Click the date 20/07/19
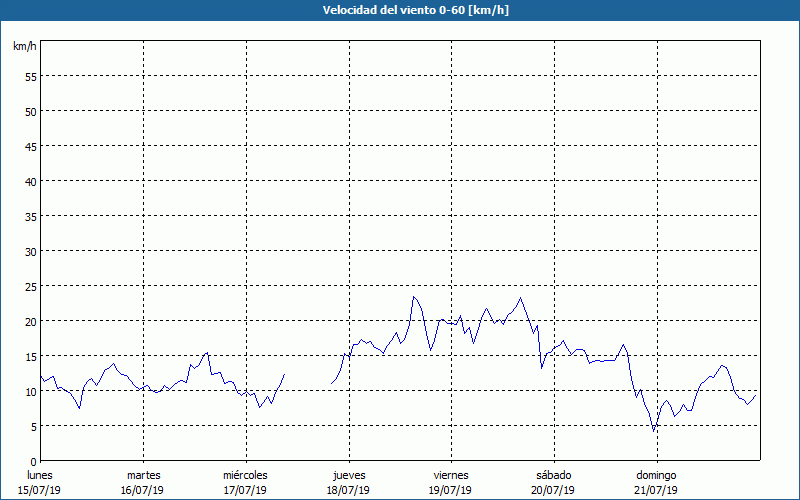The image size is (800, 500). coord(554,490)
